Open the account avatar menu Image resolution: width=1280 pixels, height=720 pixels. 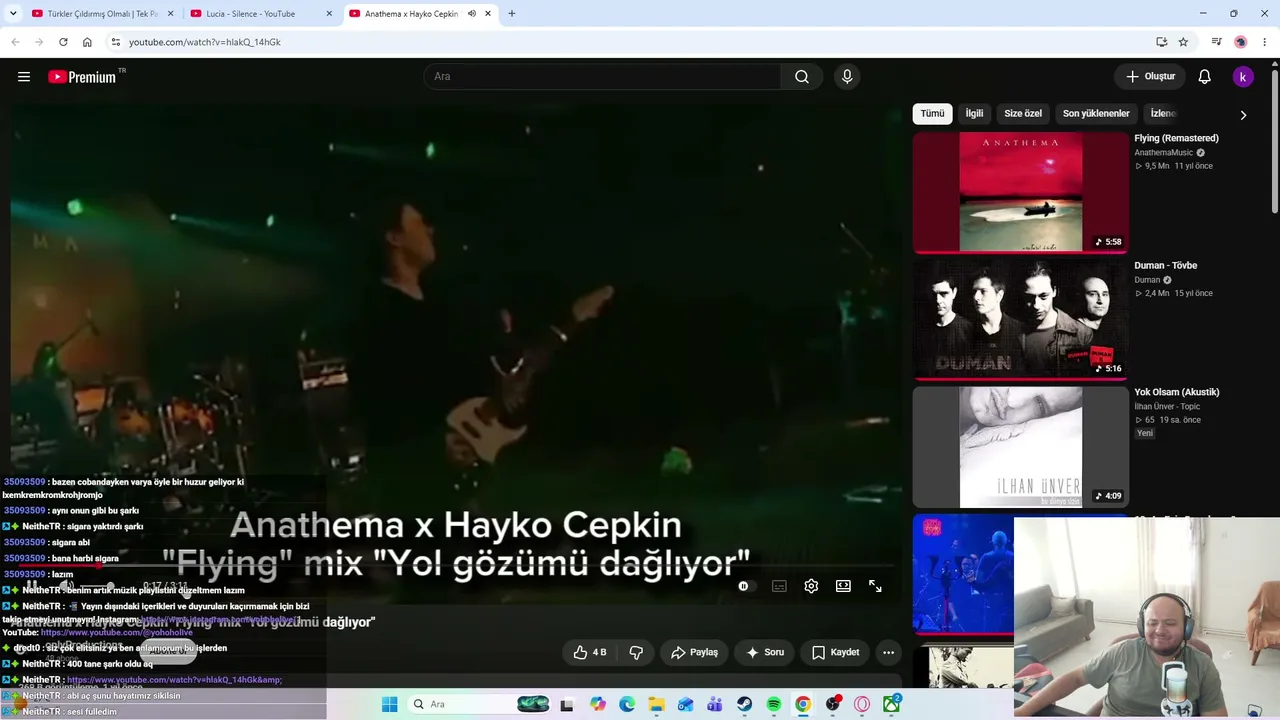[x=1243, y=77]
